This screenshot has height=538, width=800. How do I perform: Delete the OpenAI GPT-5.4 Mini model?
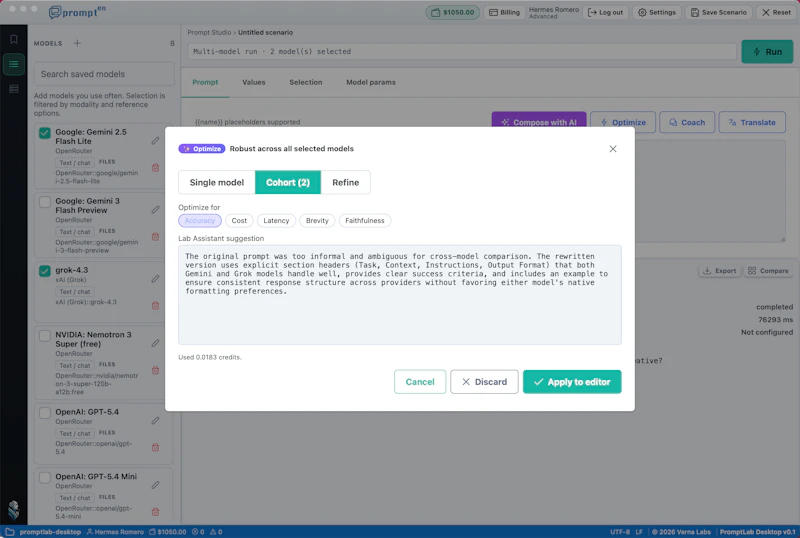(155, 511)
